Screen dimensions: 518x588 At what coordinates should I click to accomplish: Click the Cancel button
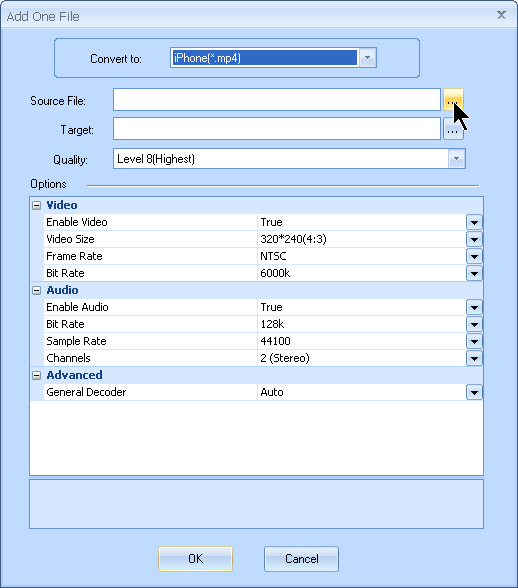click(x=302, y=559)
